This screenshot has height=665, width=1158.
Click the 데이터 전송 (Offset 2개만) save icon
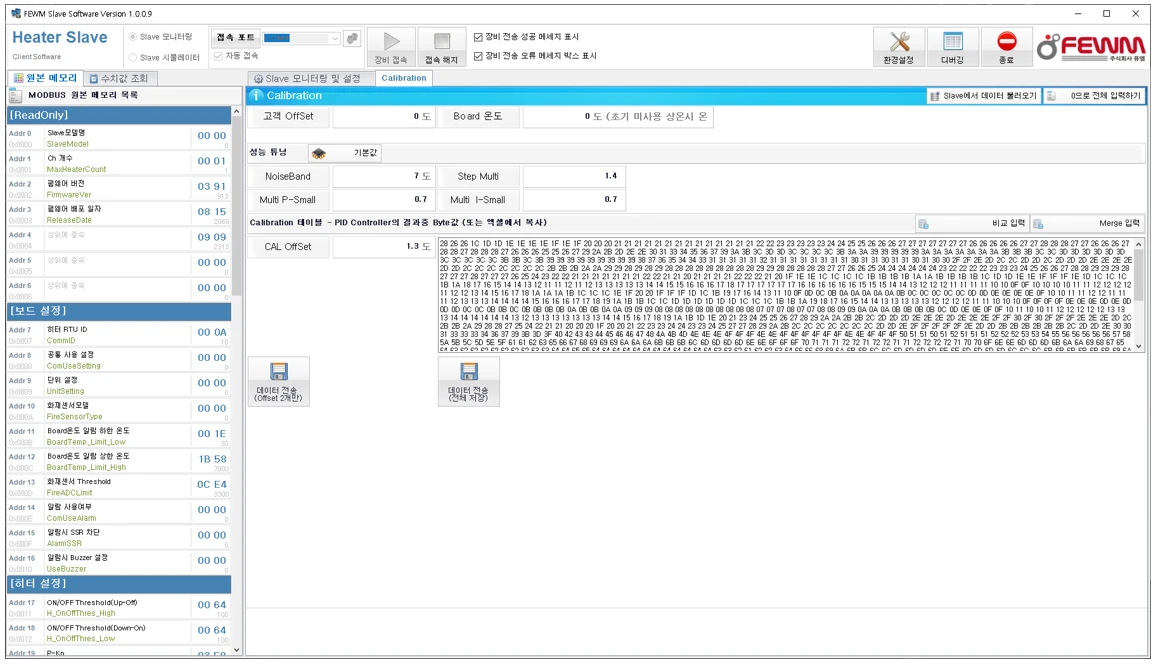[x=279, y=371]
